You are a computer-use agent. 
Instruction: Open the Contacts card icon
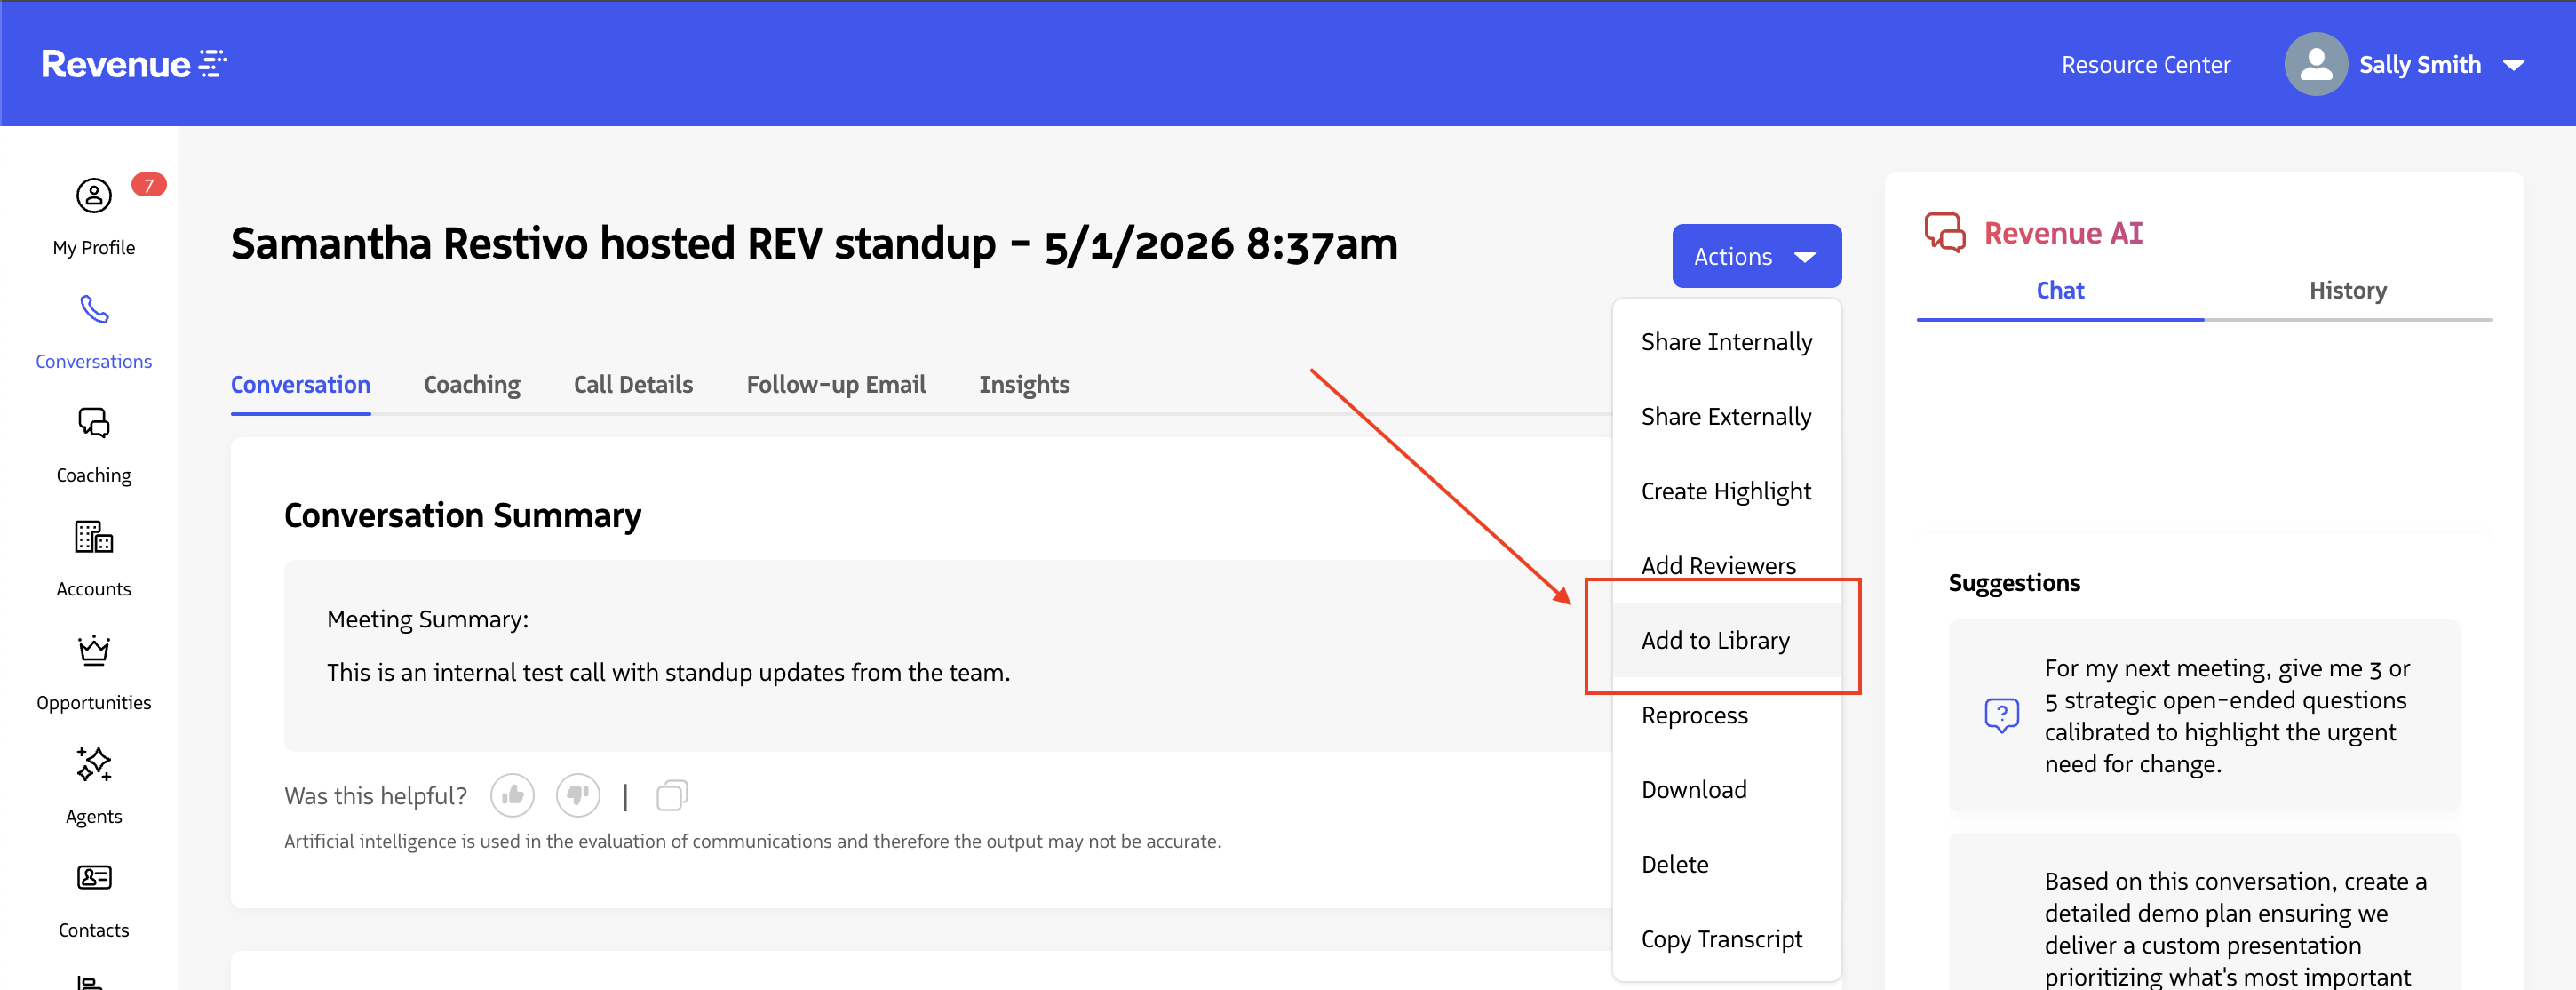(94, 877)
